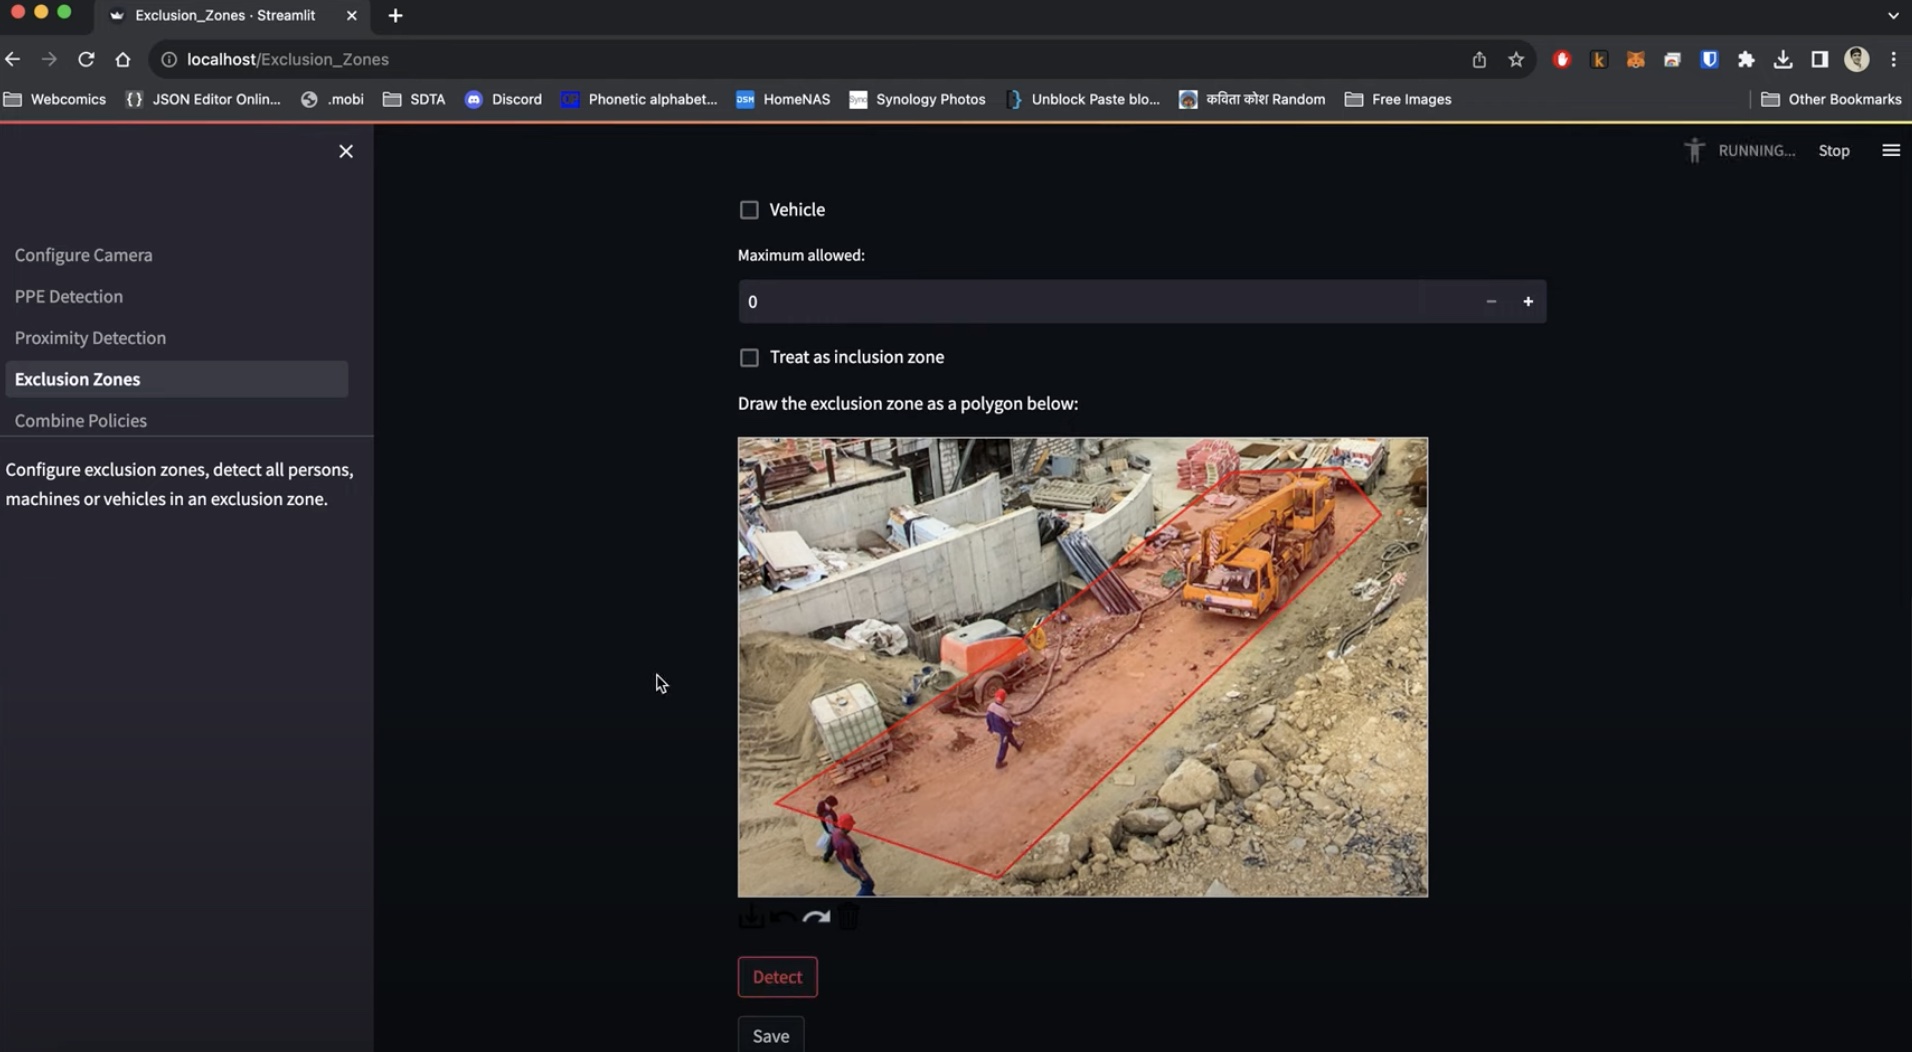Undo the last polygon drawing action

pos(783,916)
